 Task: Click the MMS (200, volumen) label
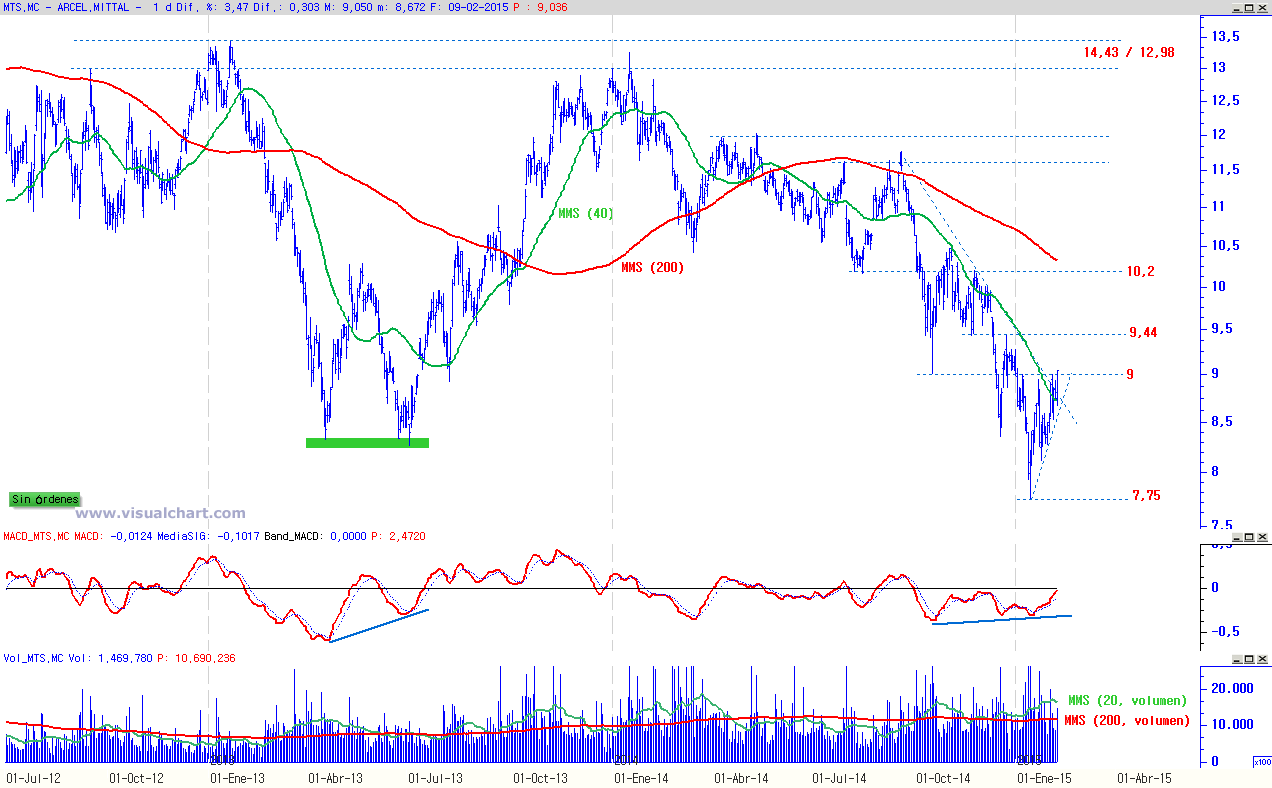point(1128,720)
